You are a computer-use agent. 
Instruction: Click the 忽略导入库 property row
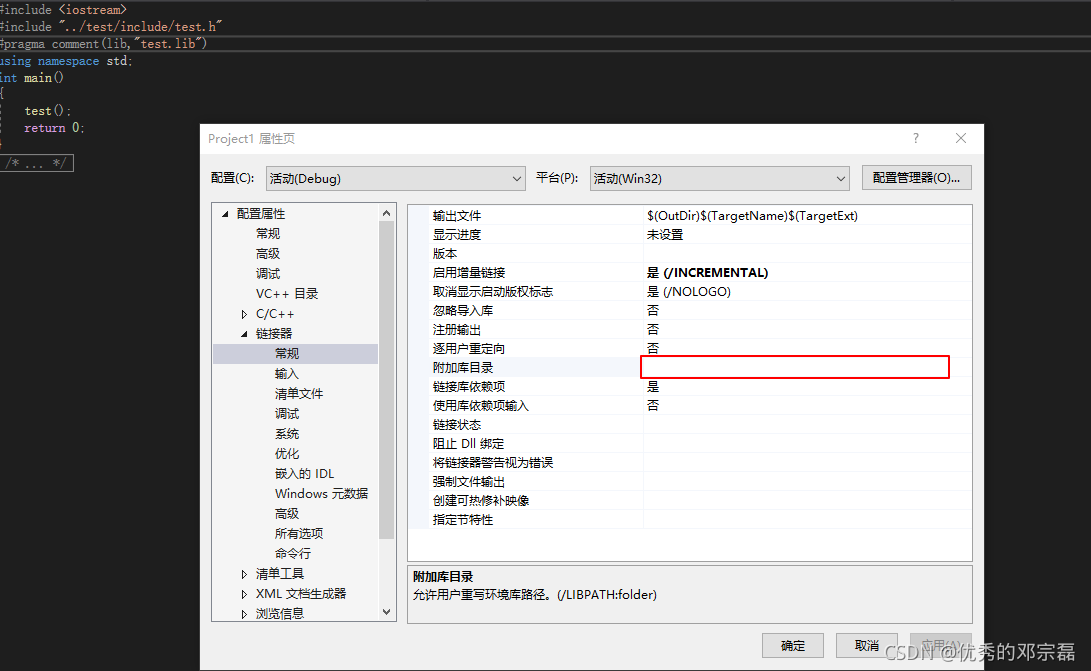pos(690,310)
